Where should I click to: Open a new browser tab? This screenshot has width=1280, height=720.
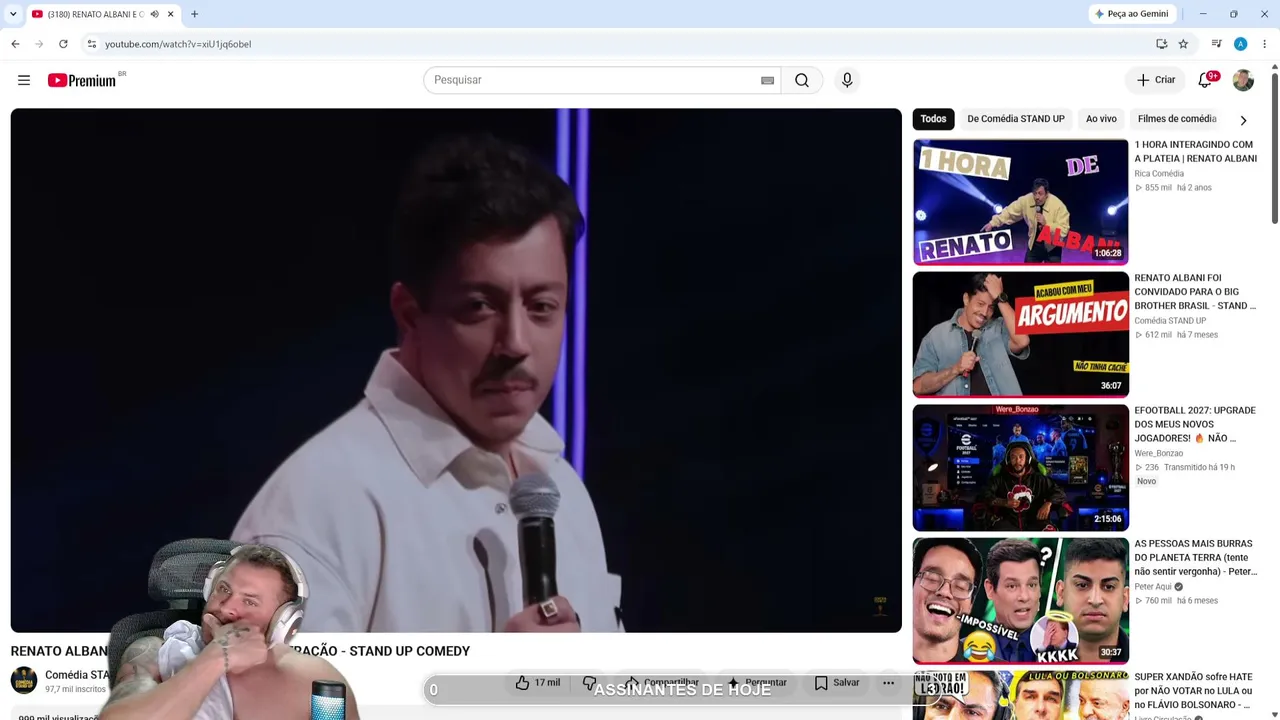[194, 14]
